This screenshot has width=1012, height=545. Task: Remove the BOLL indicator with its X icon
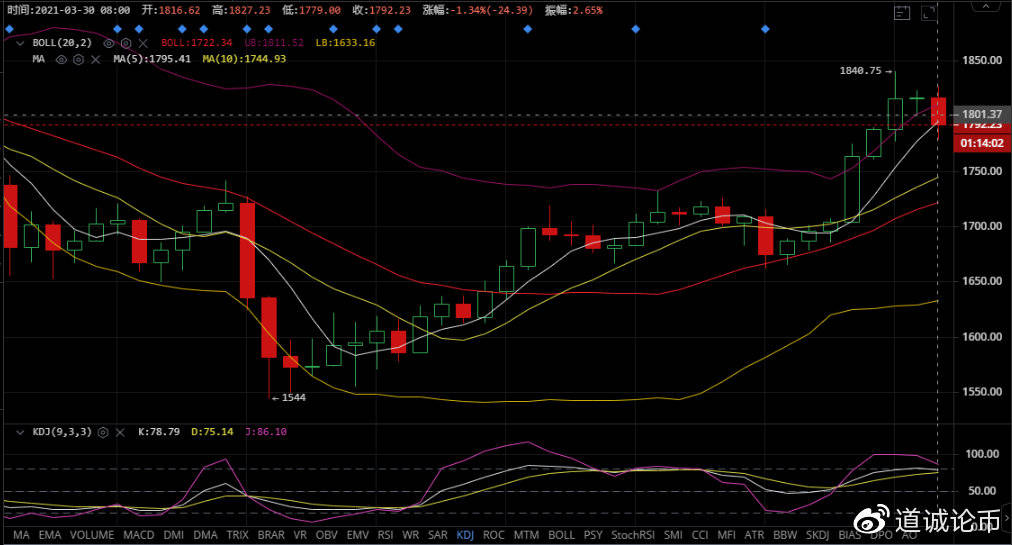(x=143, y=43)
